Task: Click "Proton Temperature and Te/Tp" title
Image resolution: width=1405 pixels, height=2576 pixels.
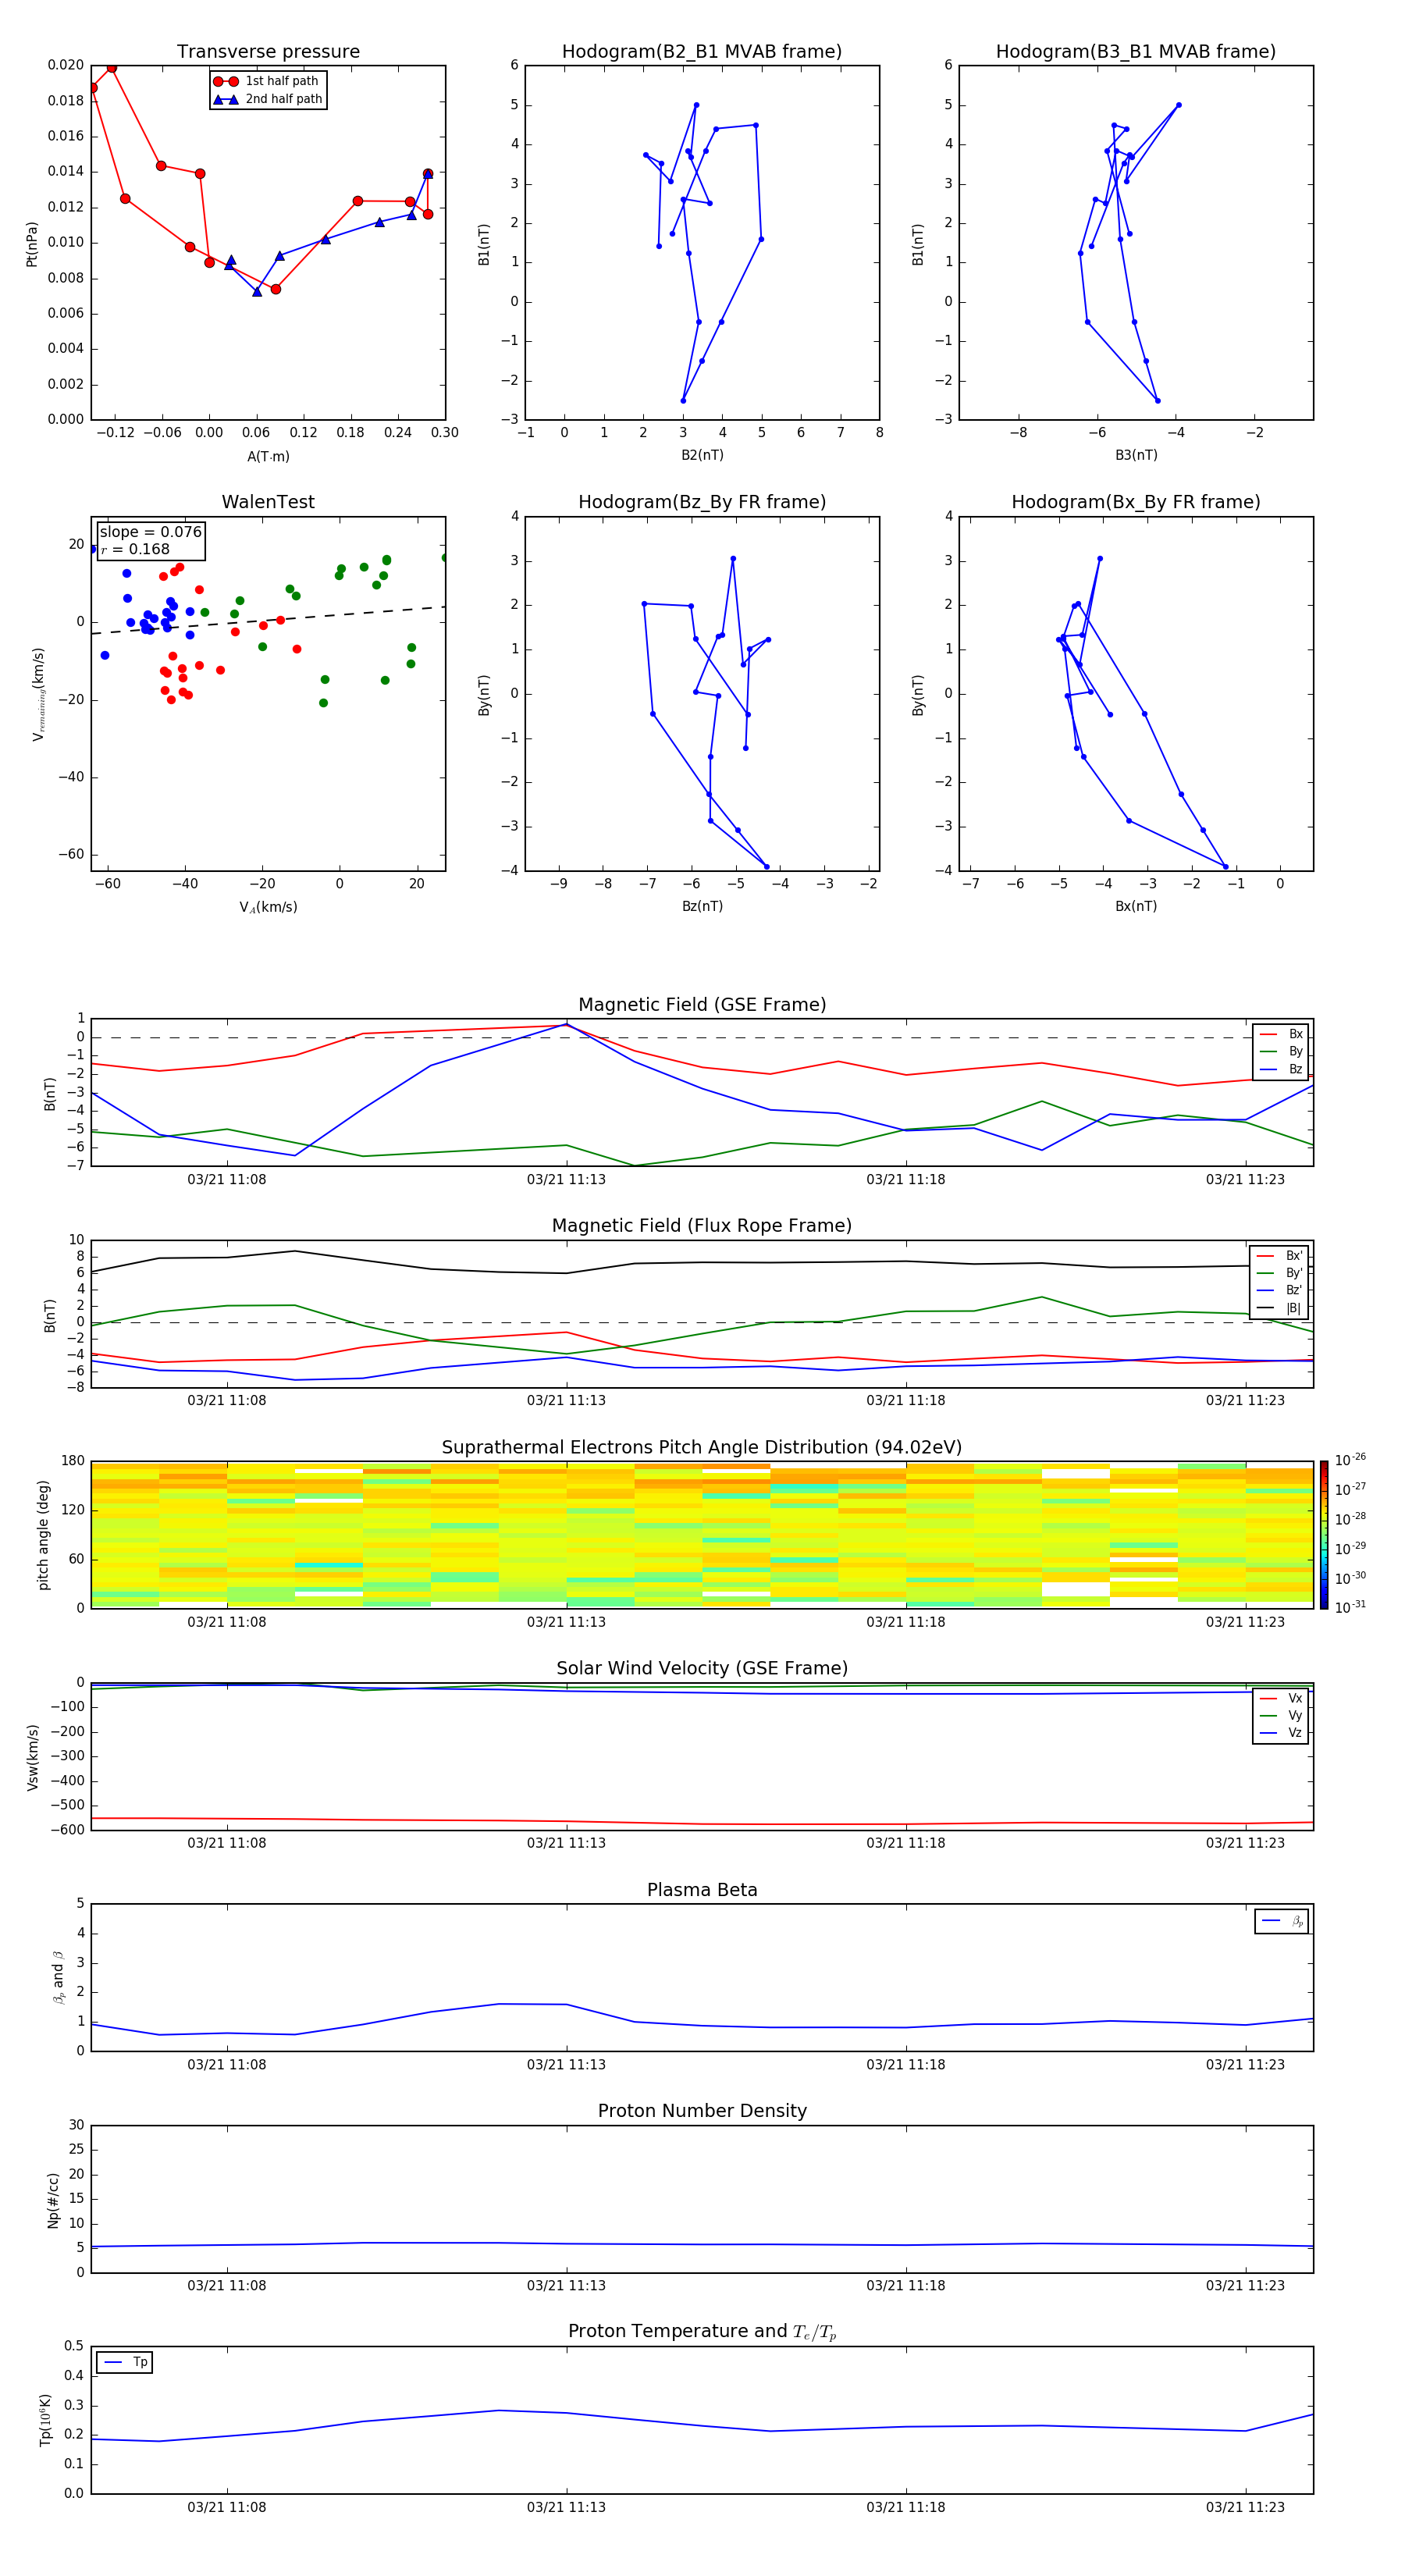Action: coord(702,2332)
